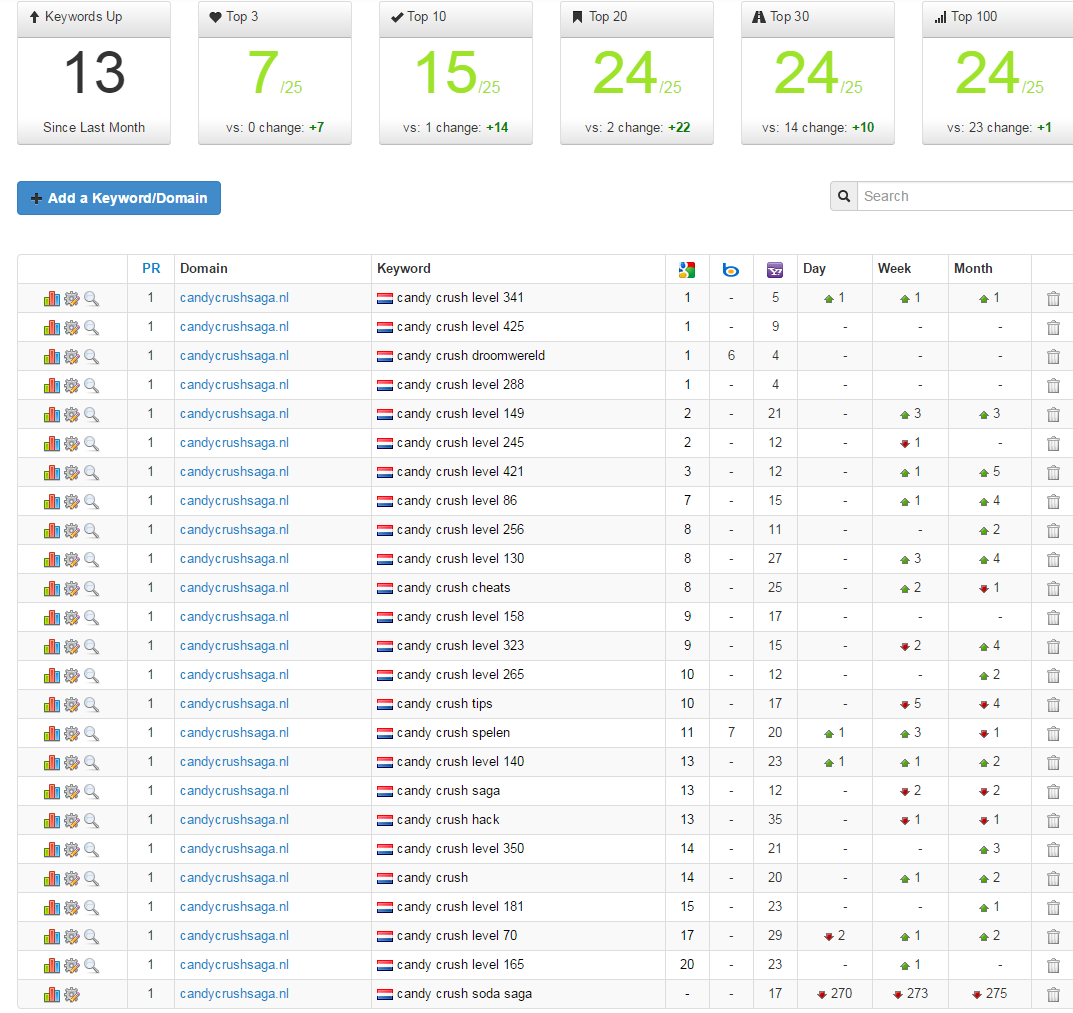Screen dimensions: 1073x1013
Task: Click the Domain column header
Action: coord(204,268)
